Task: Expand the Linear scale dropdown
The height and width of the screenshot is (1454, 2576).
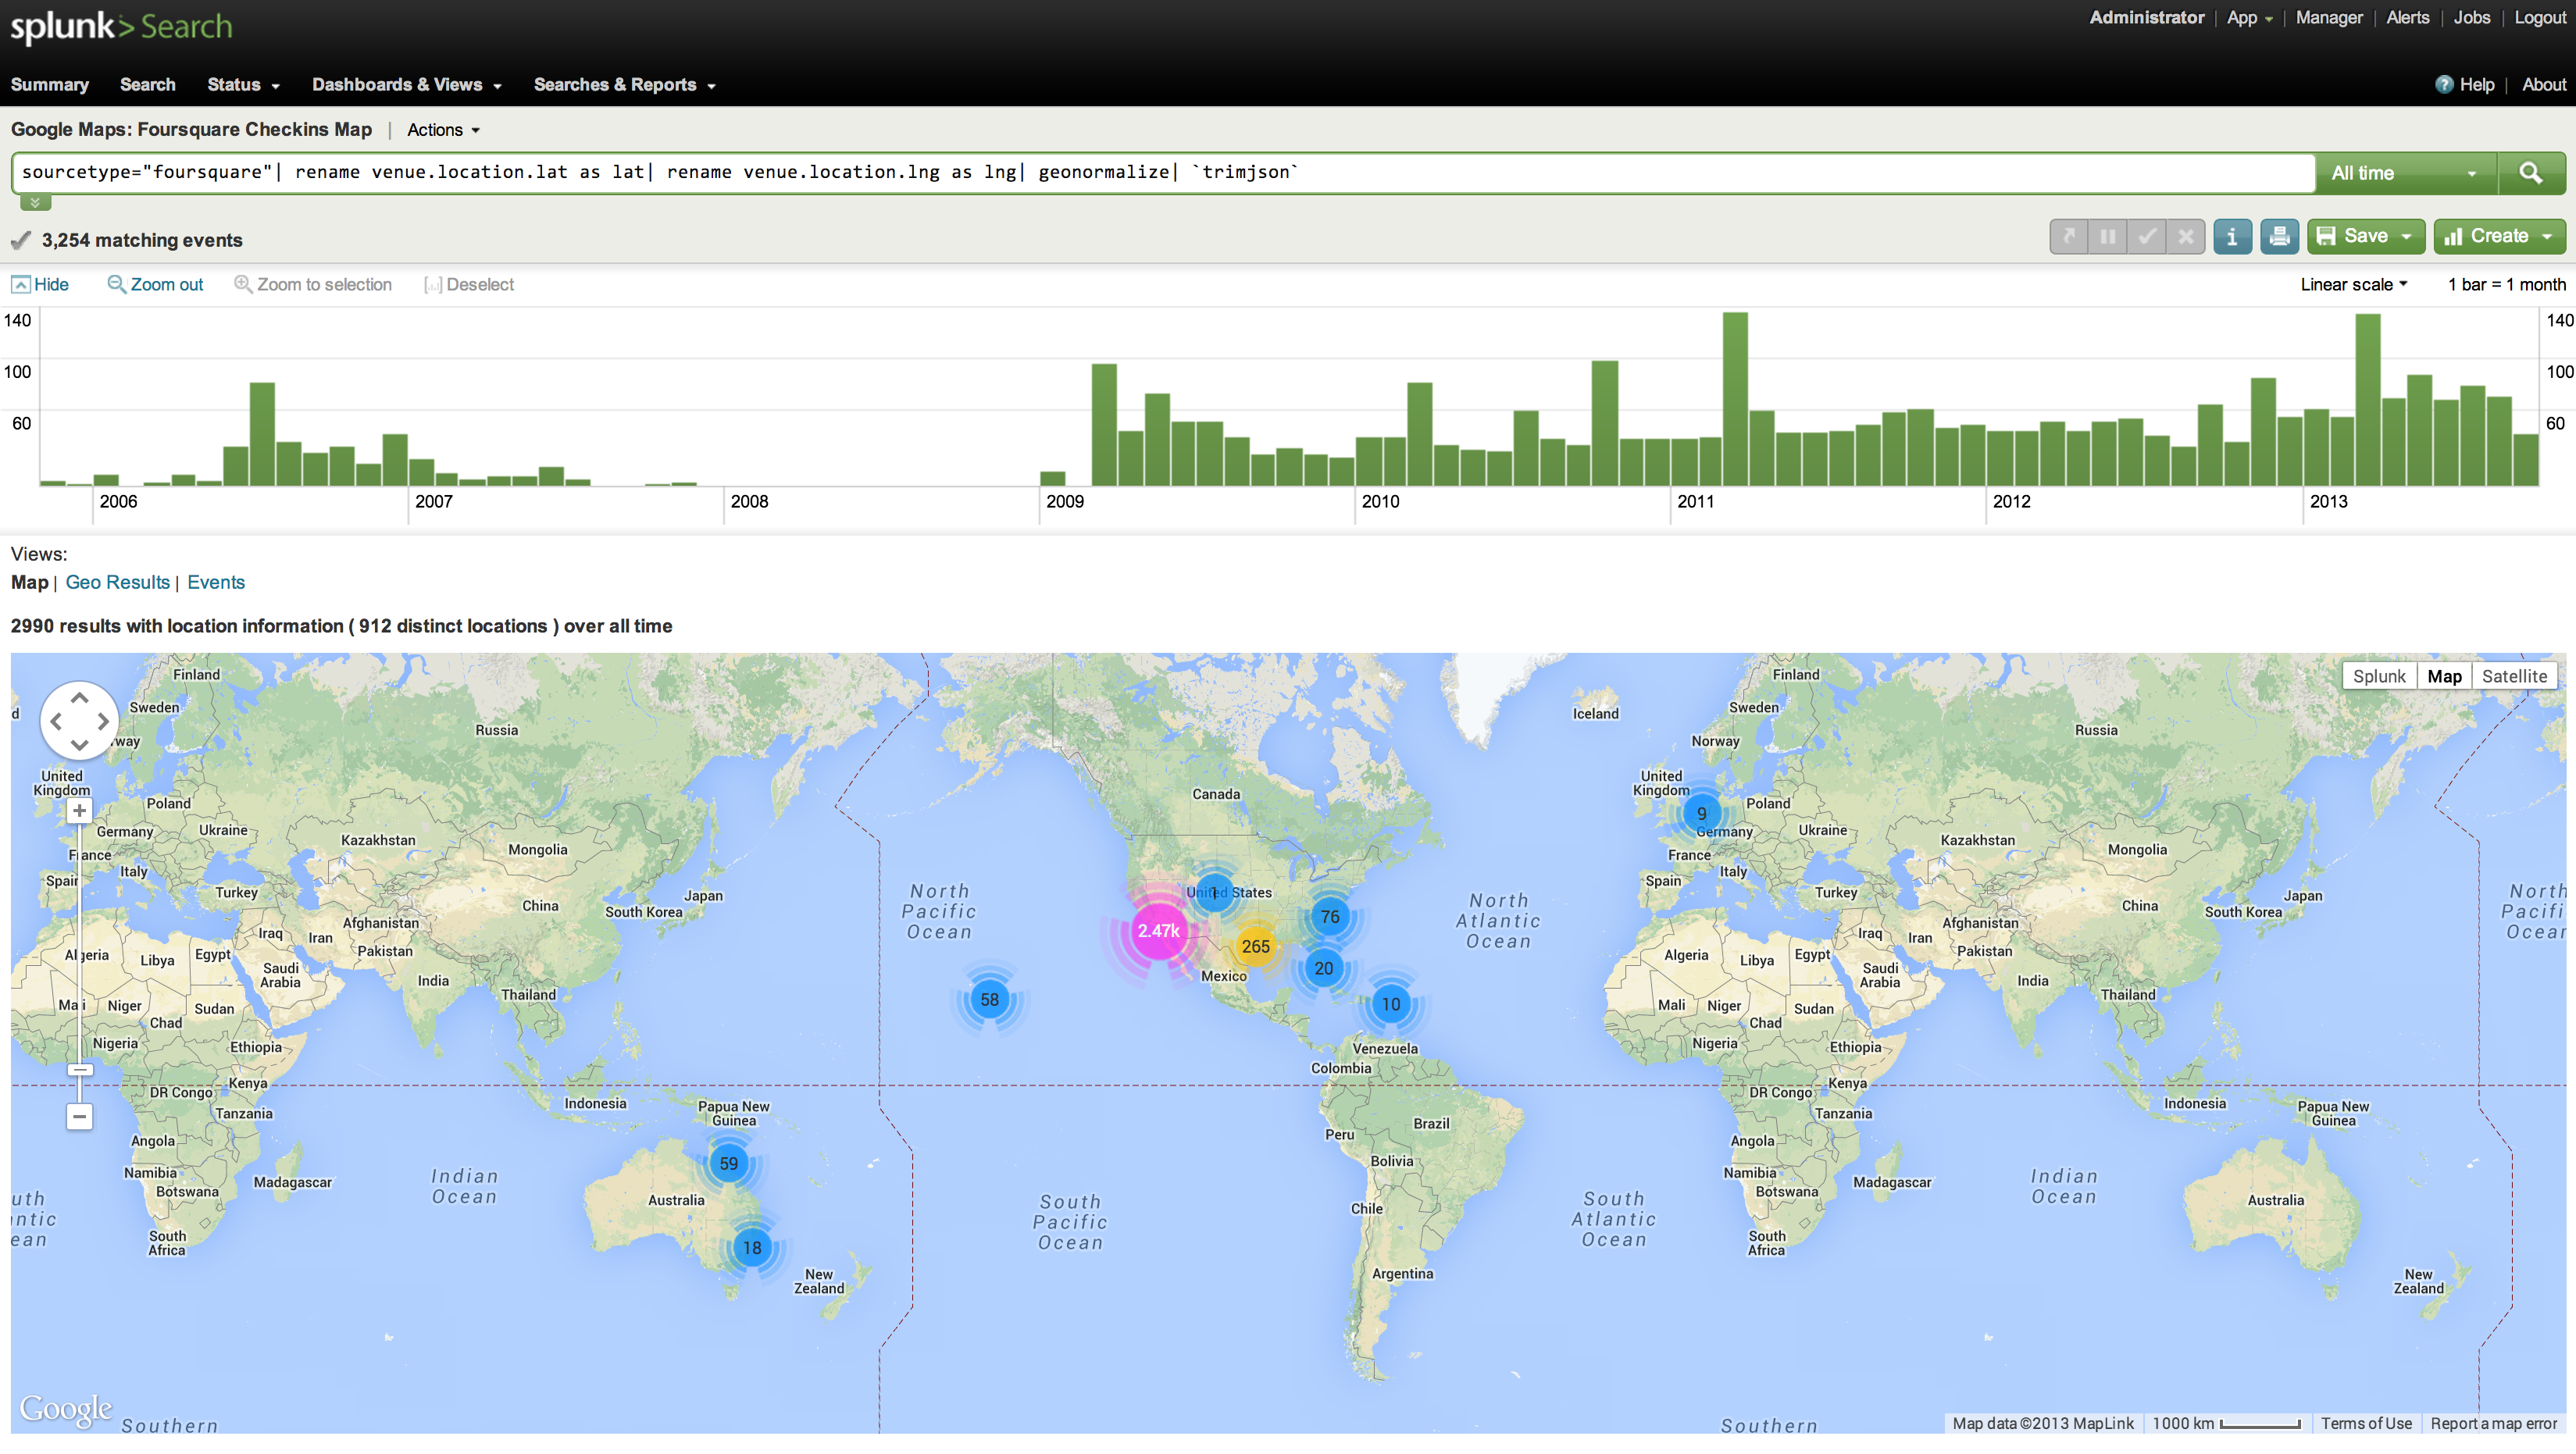Action: tap(2353, 285)
